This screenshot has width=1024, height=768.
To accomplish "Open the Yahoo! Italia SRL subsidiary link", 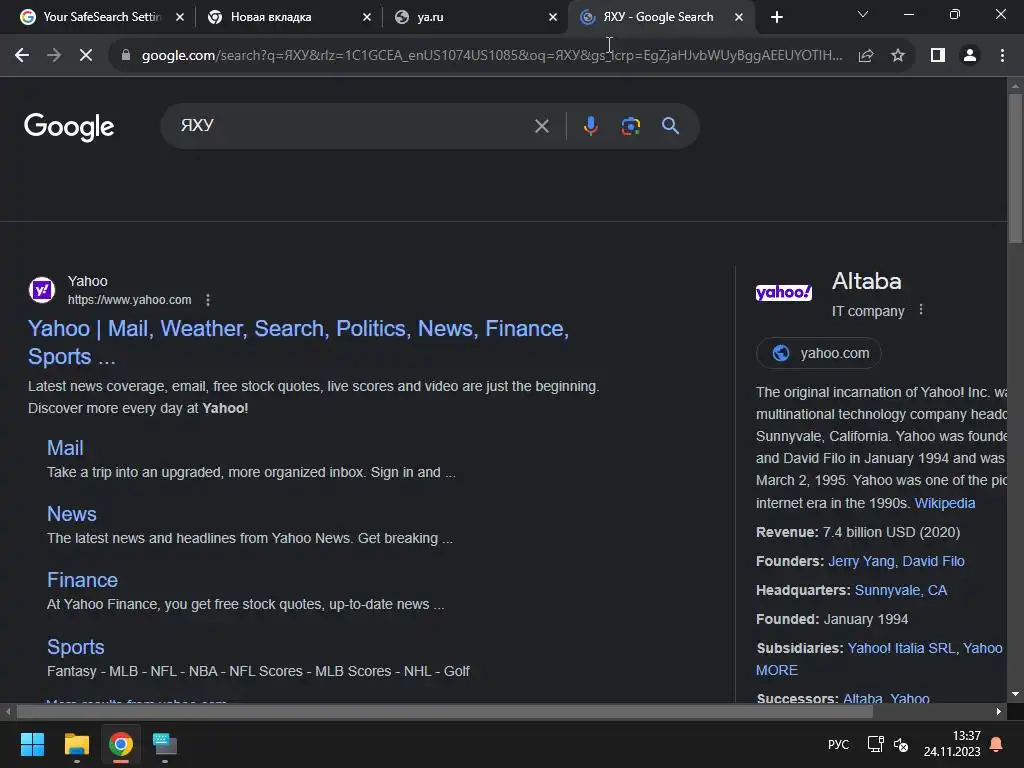I will tap(901, 648).
